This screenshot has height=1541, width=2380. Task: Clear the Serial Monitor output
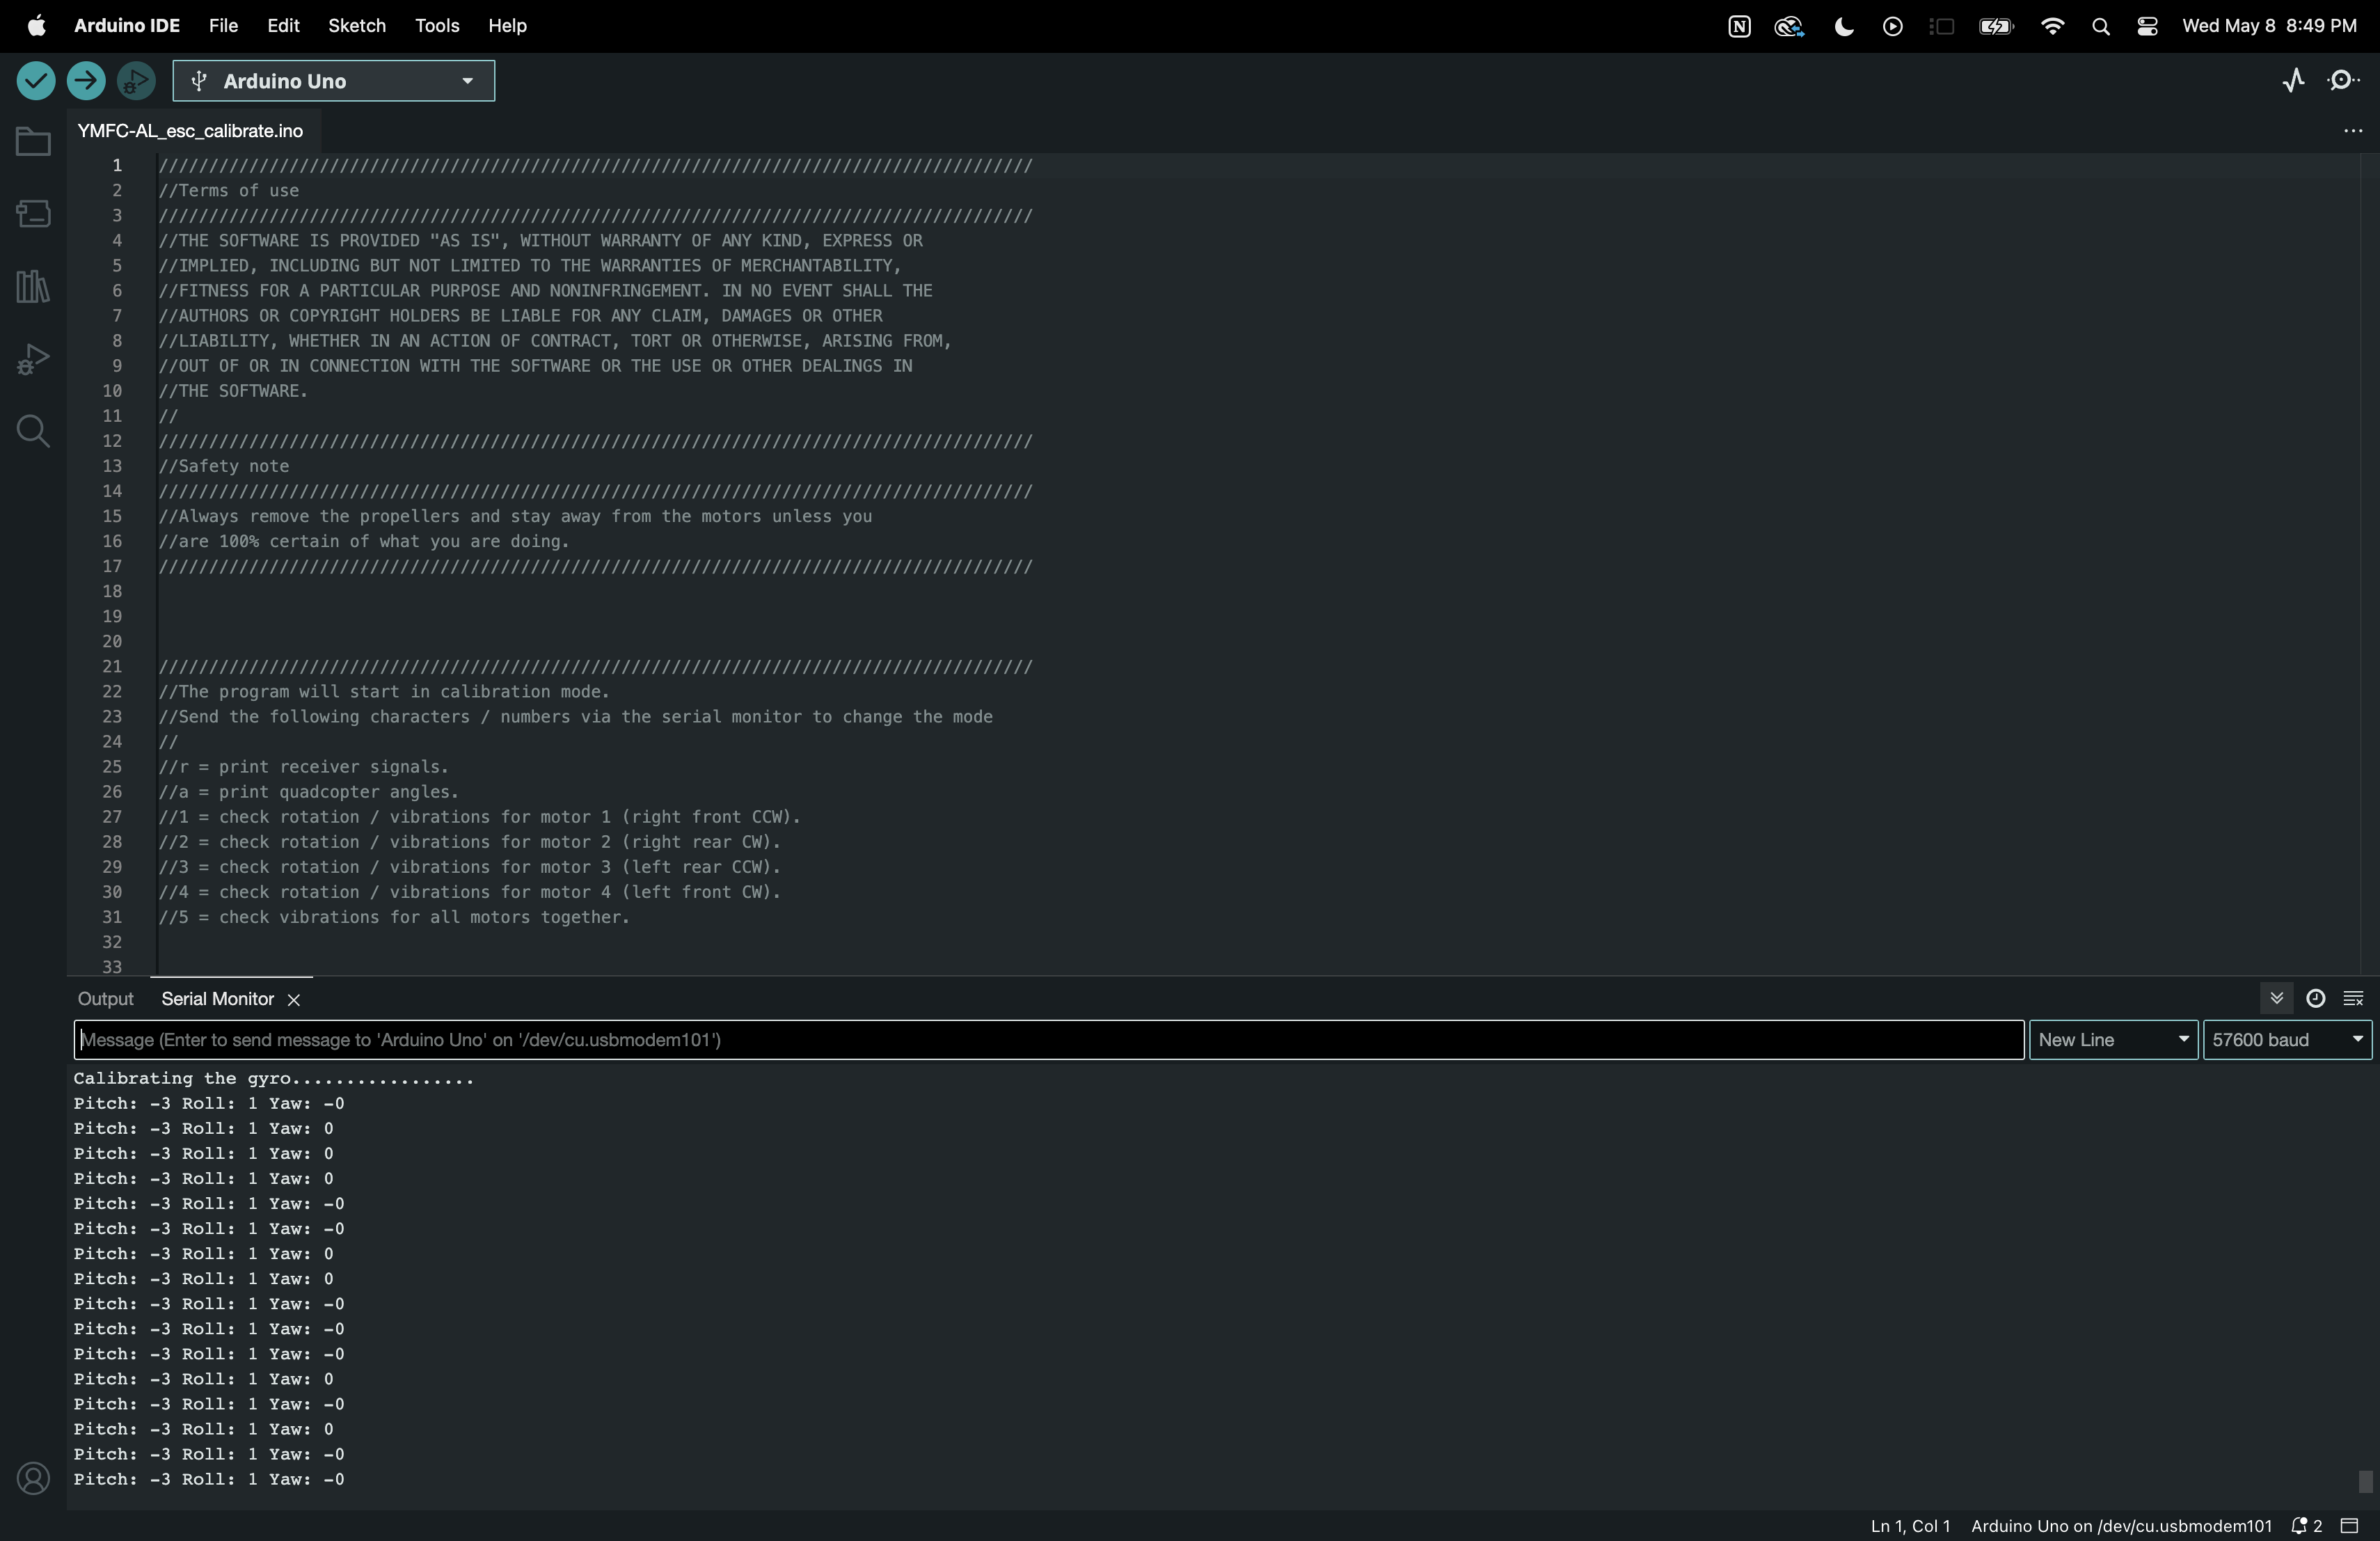coord(2353,999)
